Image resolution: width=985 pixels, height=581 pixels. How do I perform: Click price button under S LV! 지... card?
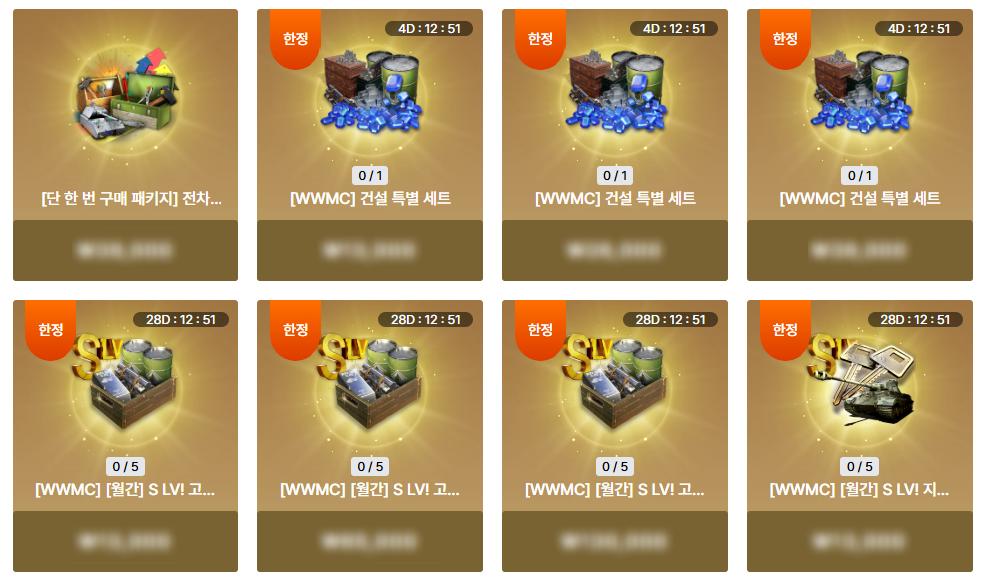tap(860, 541)
